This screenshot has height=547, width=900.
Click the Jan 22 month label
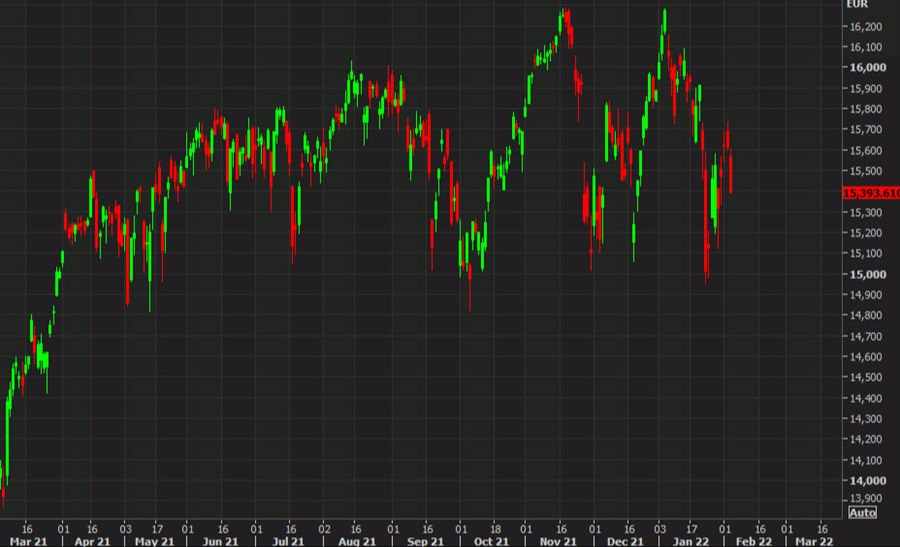coord(690,541)
